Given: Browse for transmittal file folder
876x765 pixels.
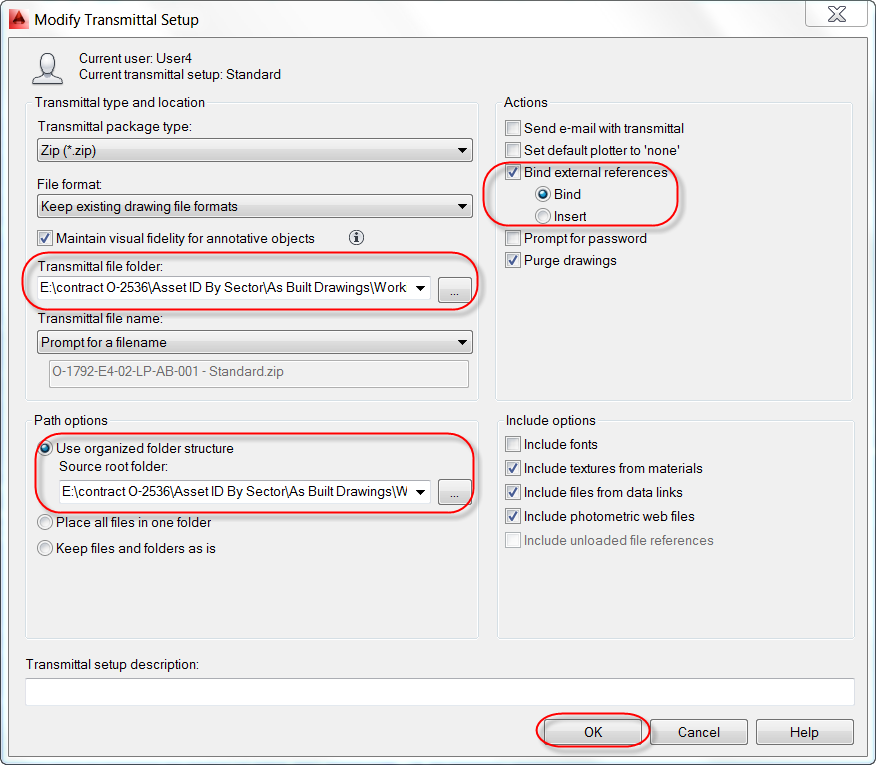Looking at the screenshot, I should pyautogui.click(x=454, y=289).
